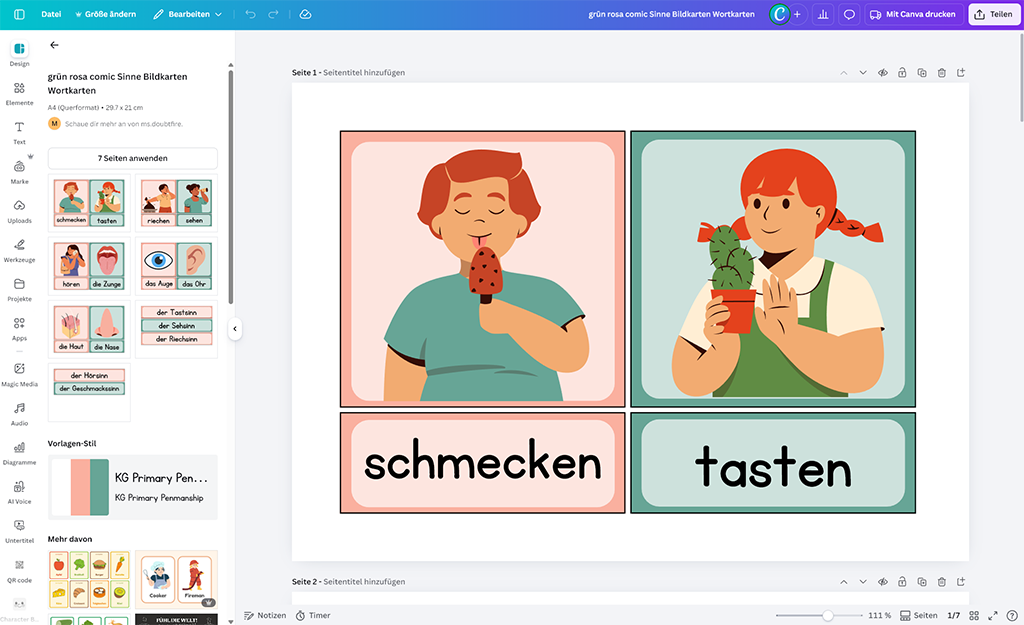Image resolution: width=1024 pixels, height=625 pixels.
Task: Select the tasten text on canvas
Action: (773, 466)
